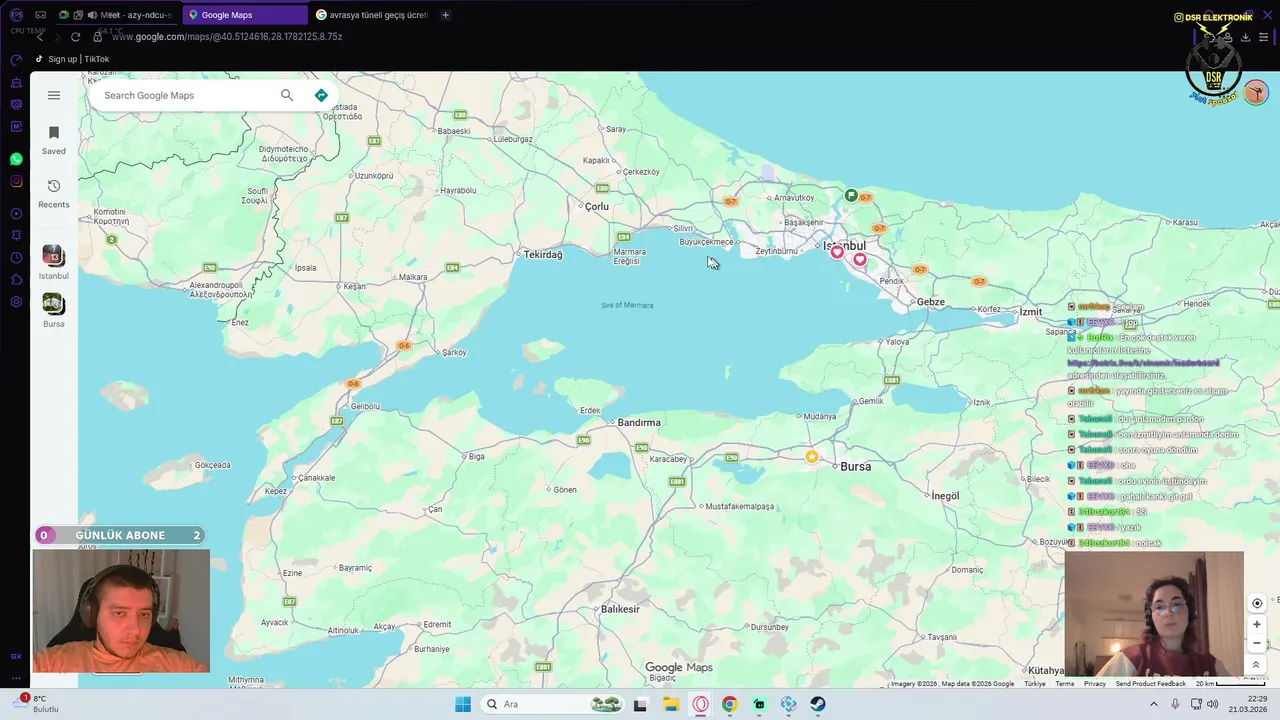The width and height of the screenshot is (1280, 720).
Task: Click the Çorlu city label
Action: (x=597, y=207)
